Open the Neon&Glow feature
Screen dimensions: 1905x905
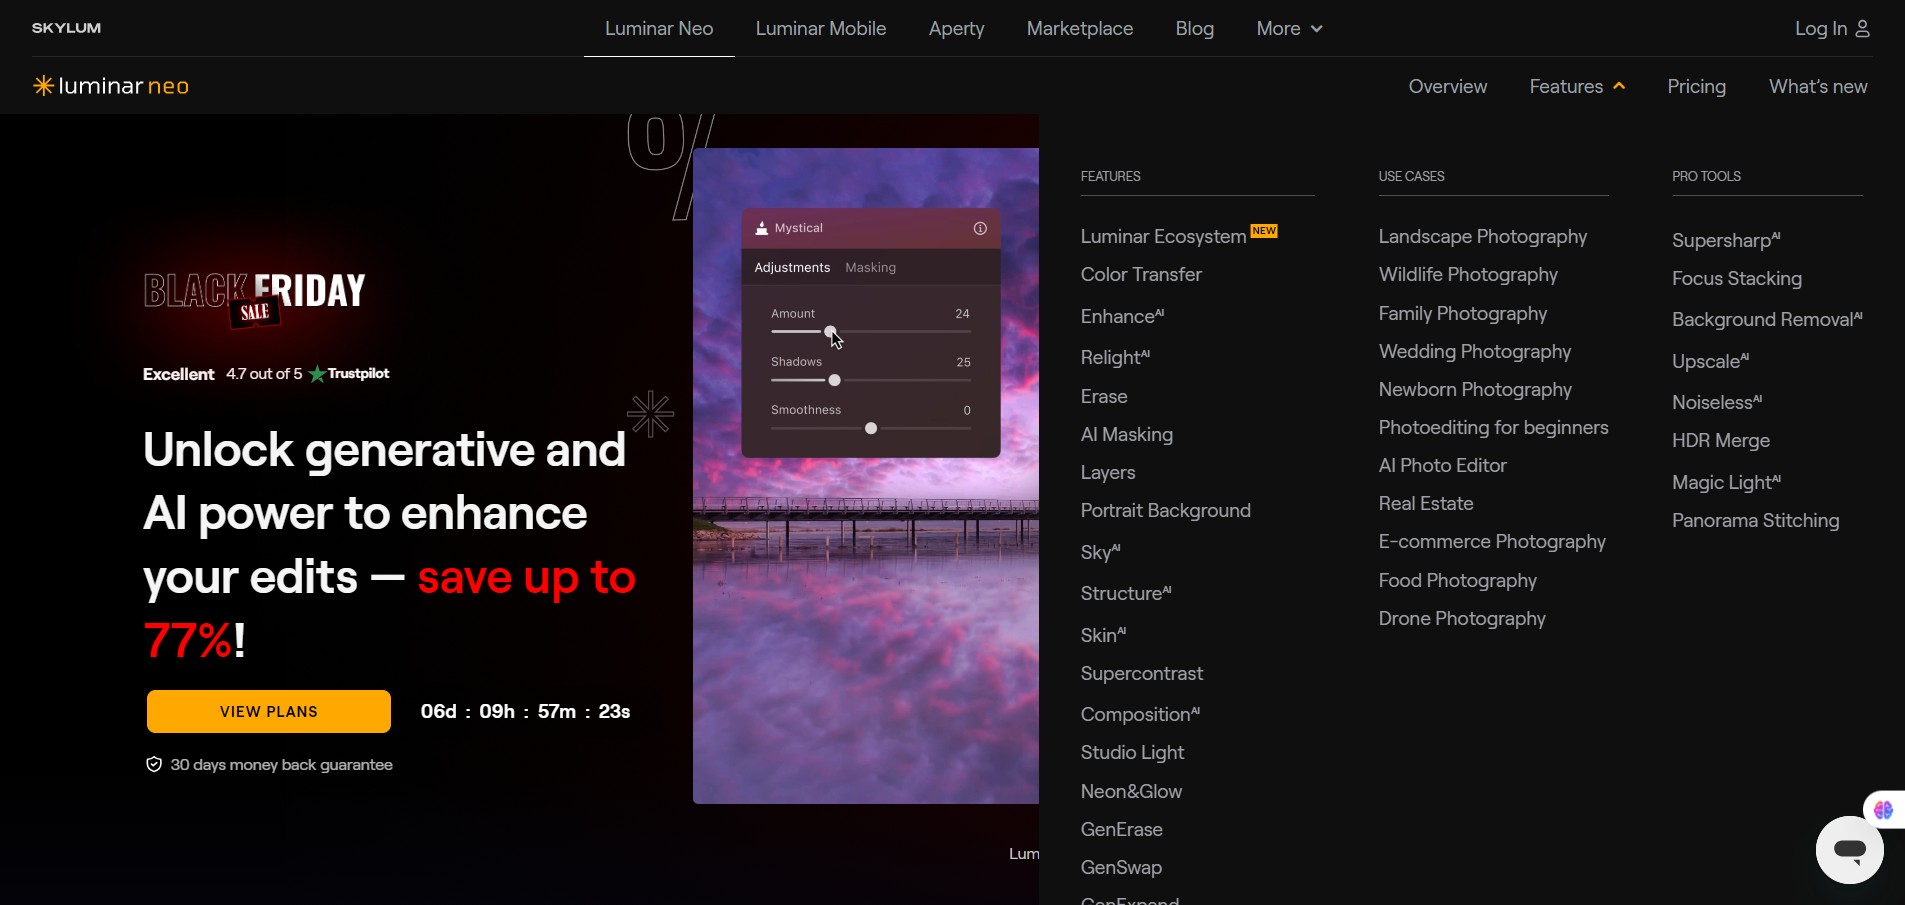(1131, 792)
